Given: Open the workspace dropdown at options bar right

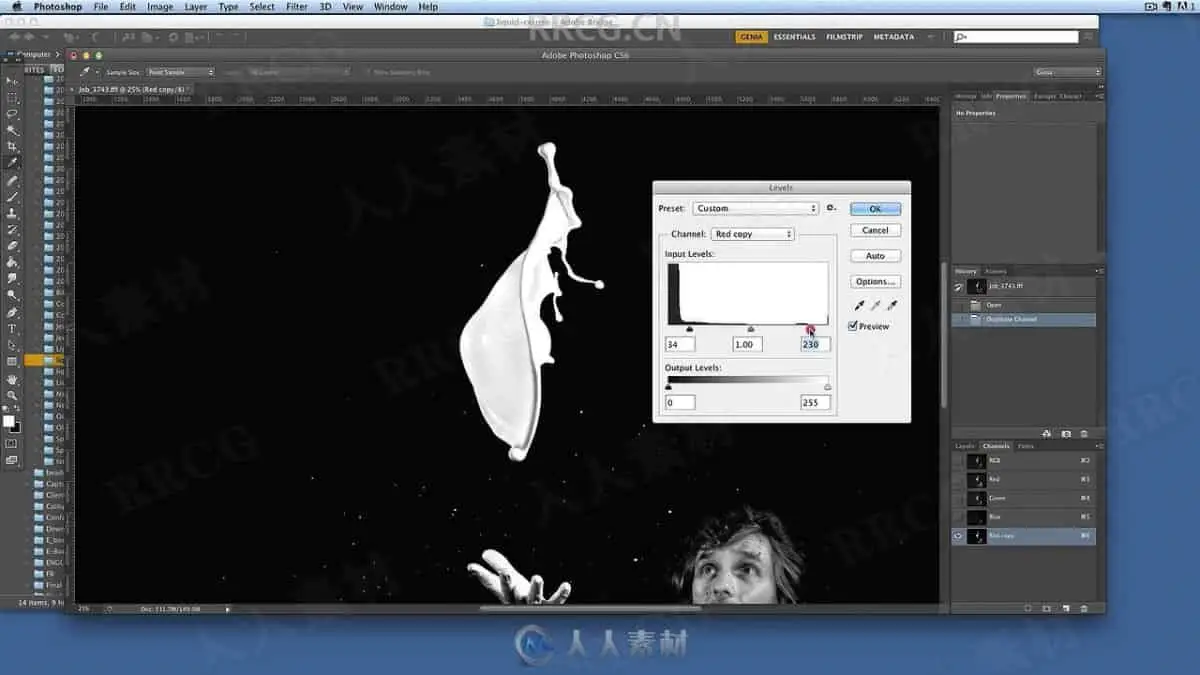Looking at the screenshot, I should tap(1068, 72).
